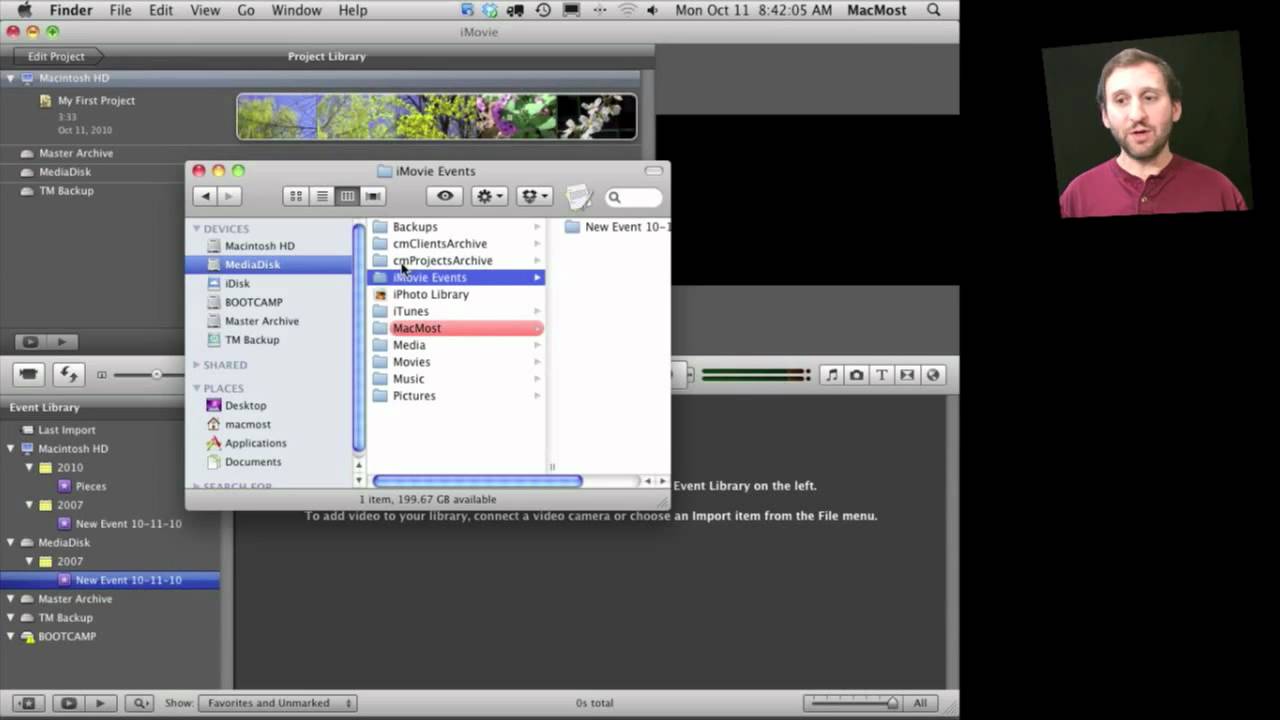
Task: Open the Time Machine menu bar icon
Action: (x=543, y=10)
